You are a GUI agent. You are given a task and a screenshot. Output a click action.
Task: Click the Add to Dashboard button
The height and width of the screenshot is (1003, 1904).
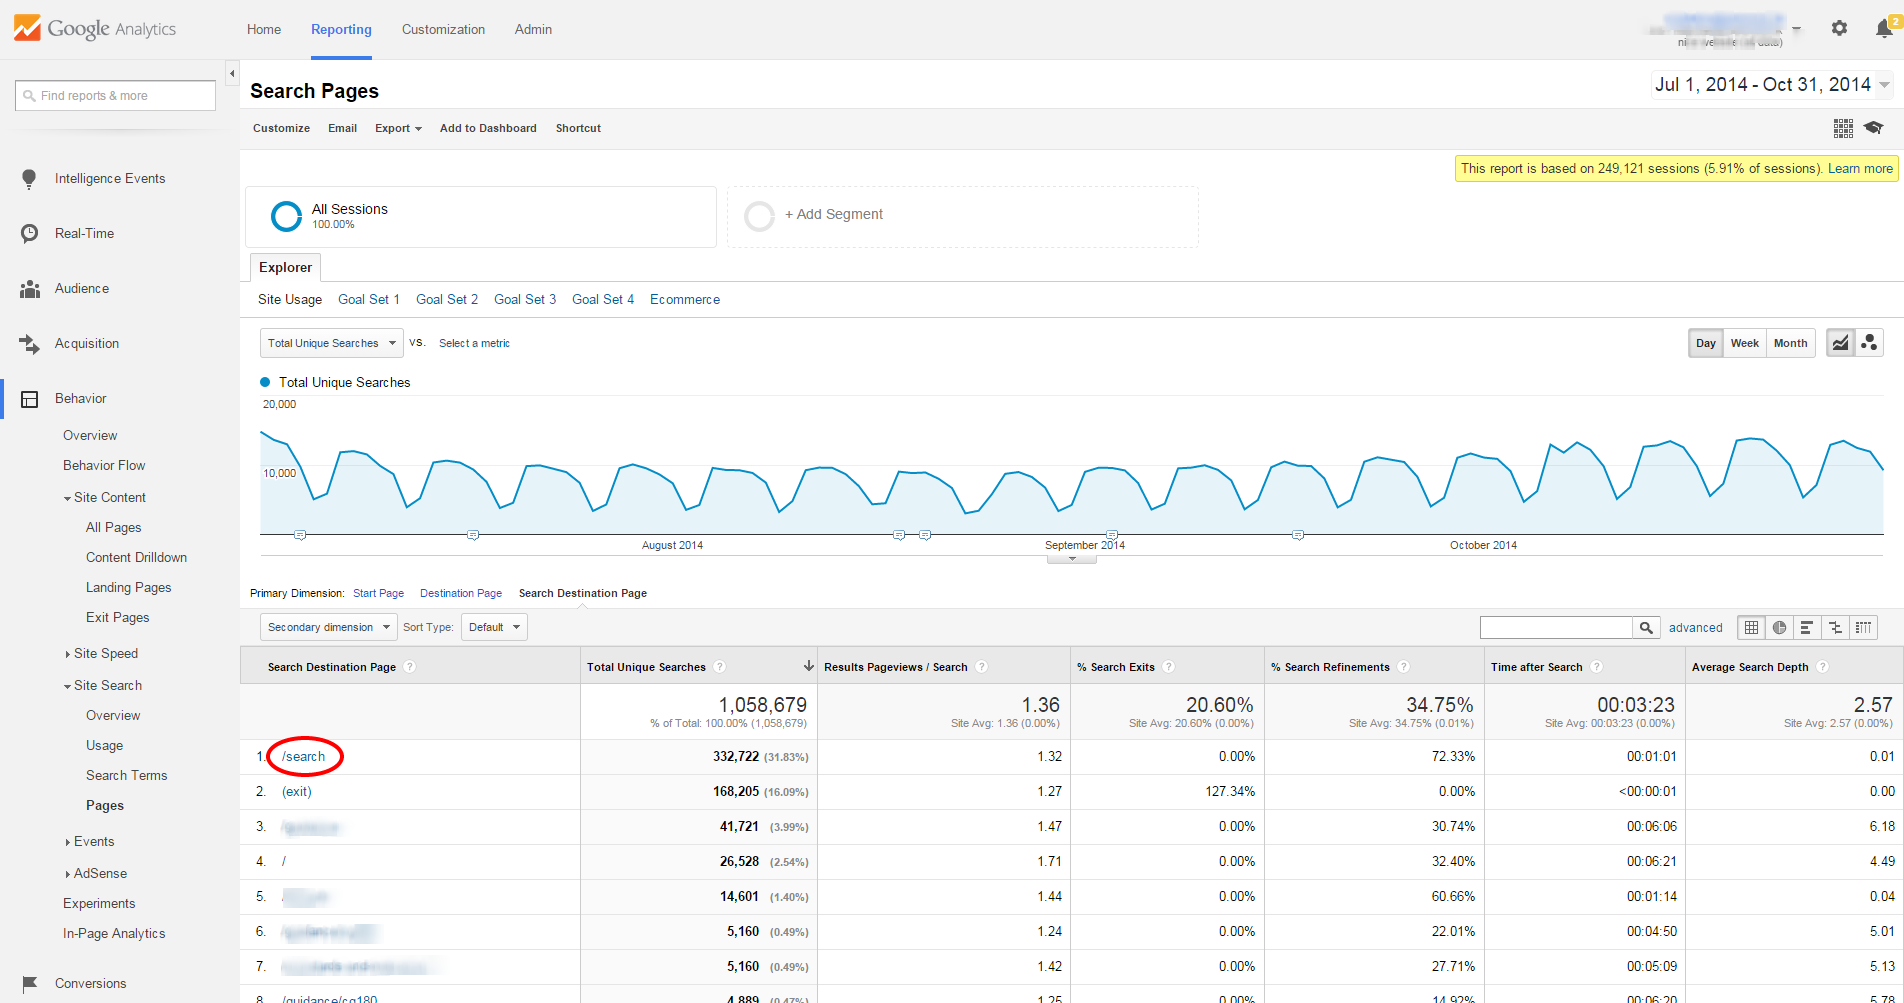(488, 128)
